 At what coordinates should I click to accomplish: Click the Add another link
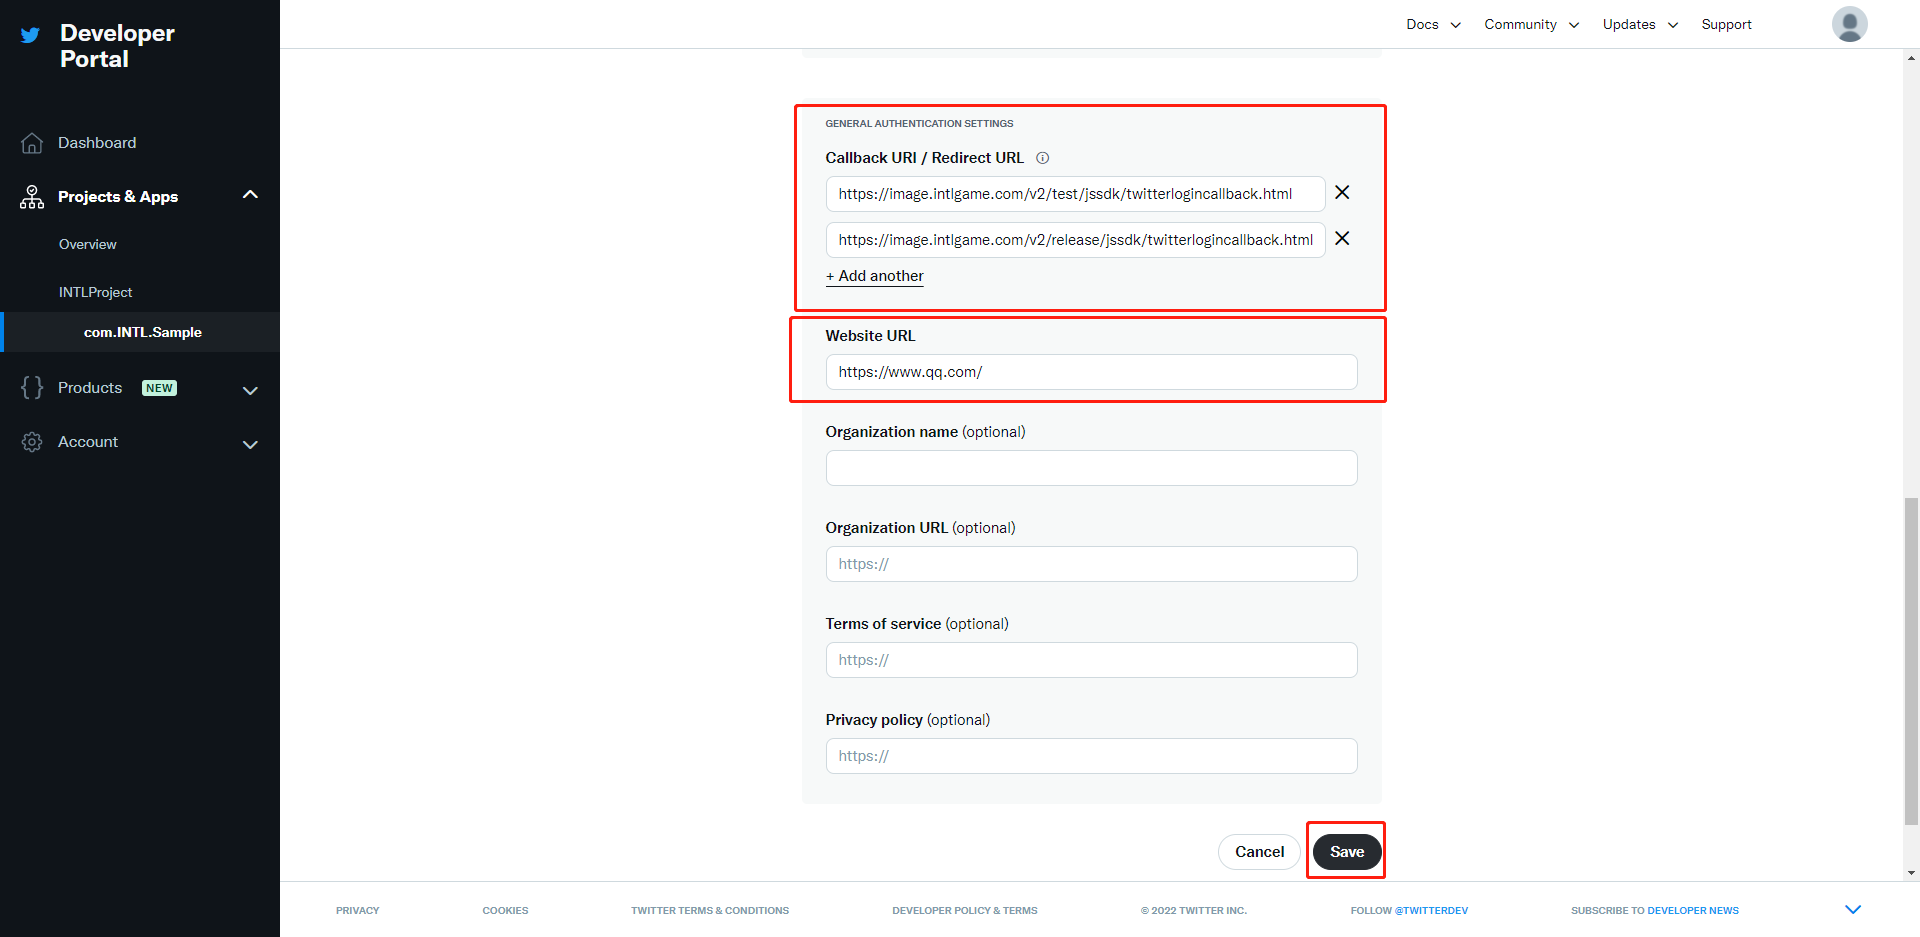point(874,276)
